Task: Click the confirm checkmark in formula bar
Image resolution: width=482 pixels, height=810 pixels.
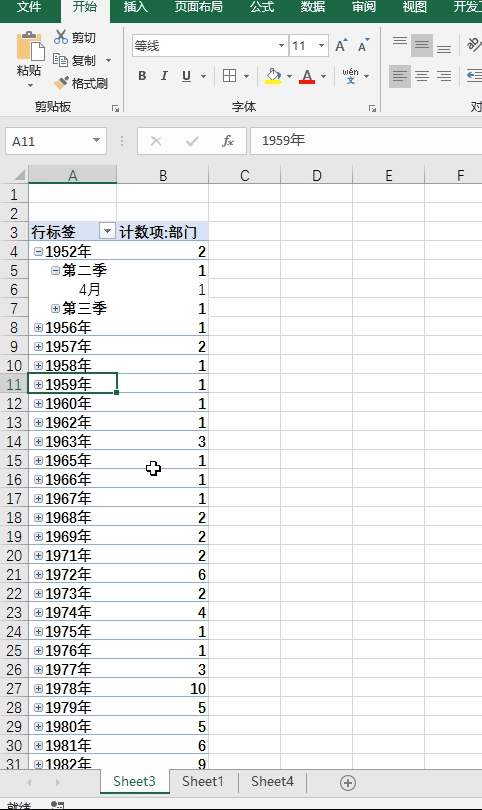Action: [x=192, y=141]
